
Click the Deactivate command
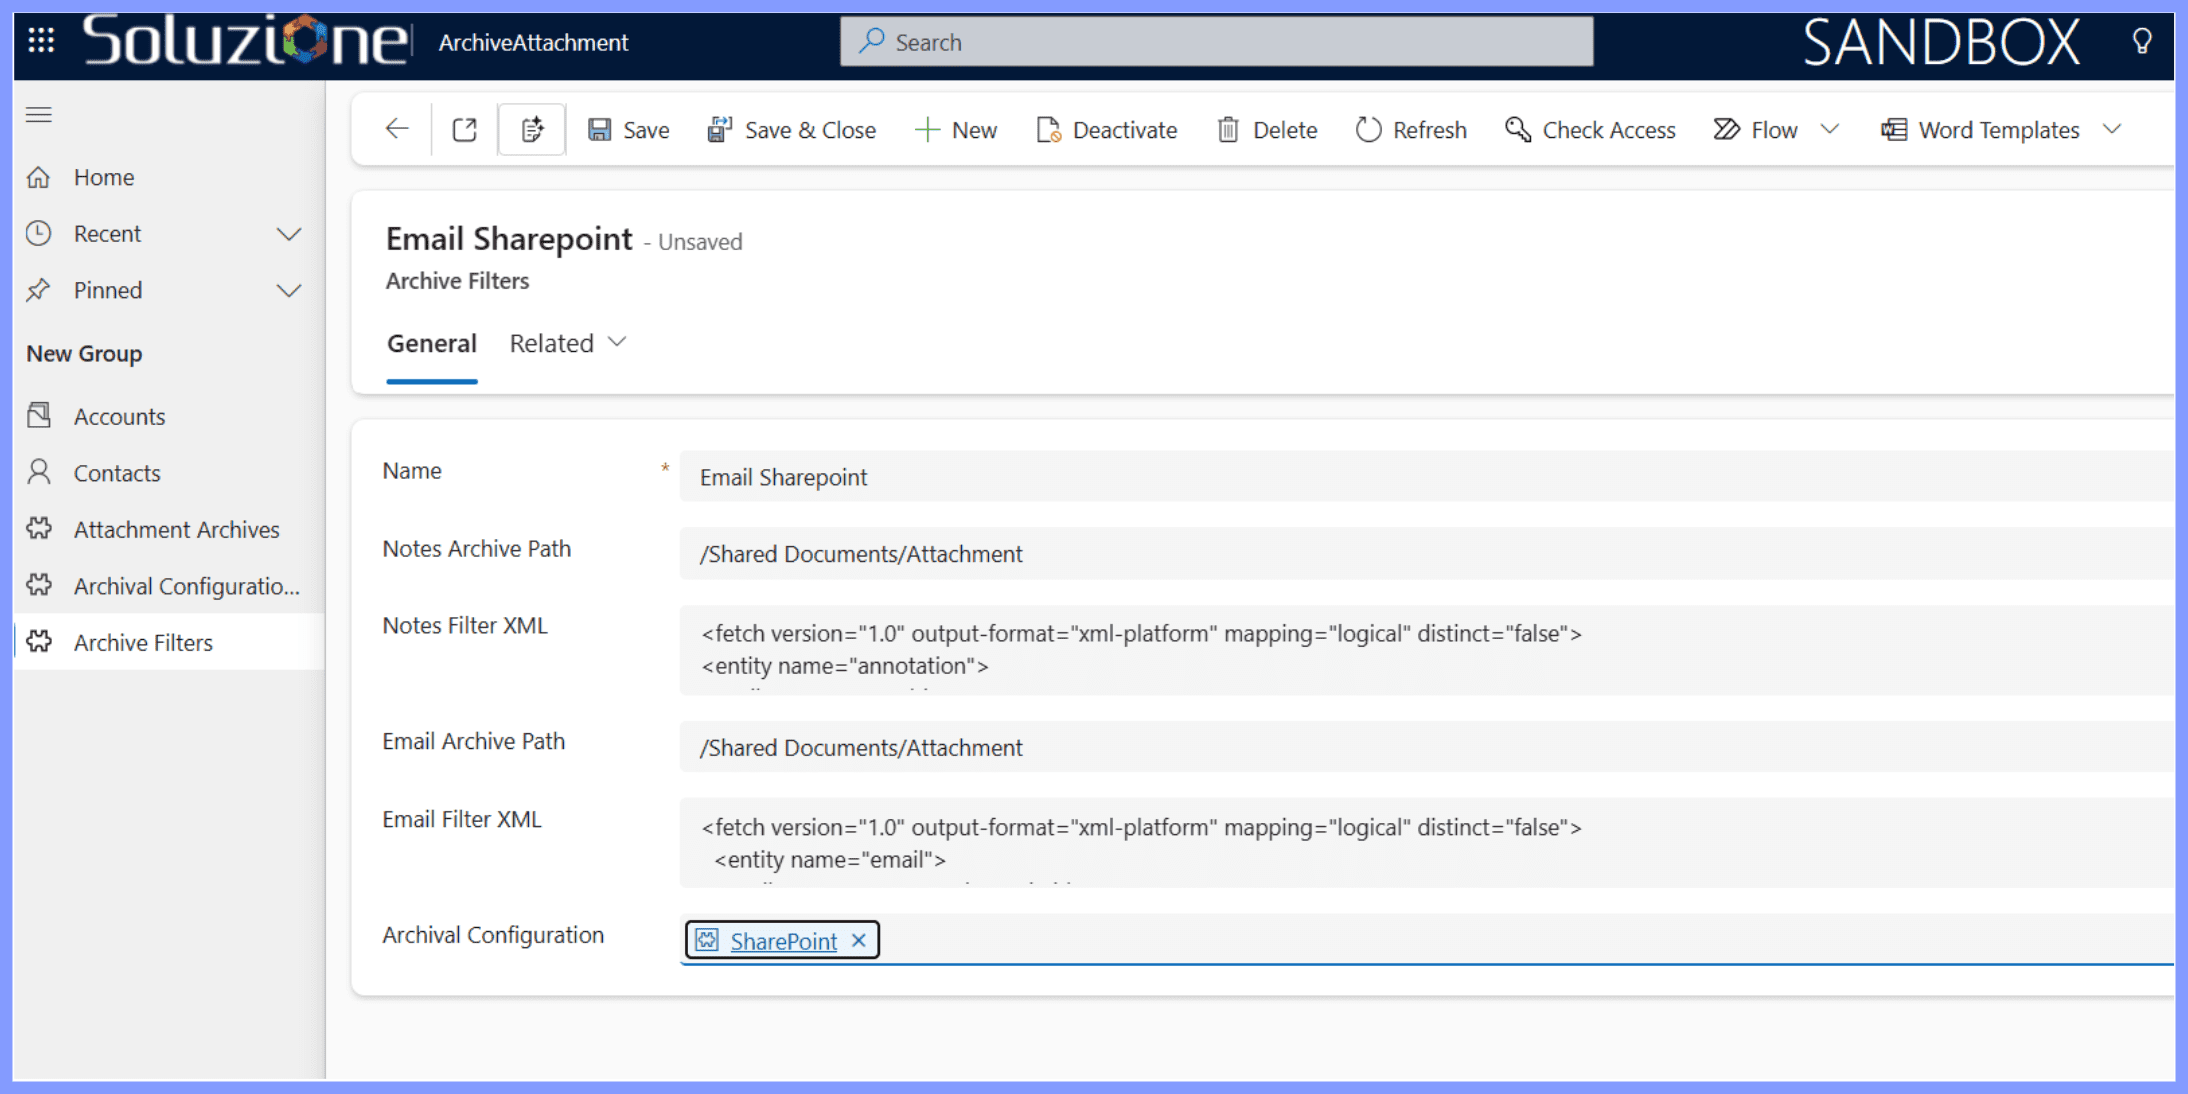coord(1106,130)
